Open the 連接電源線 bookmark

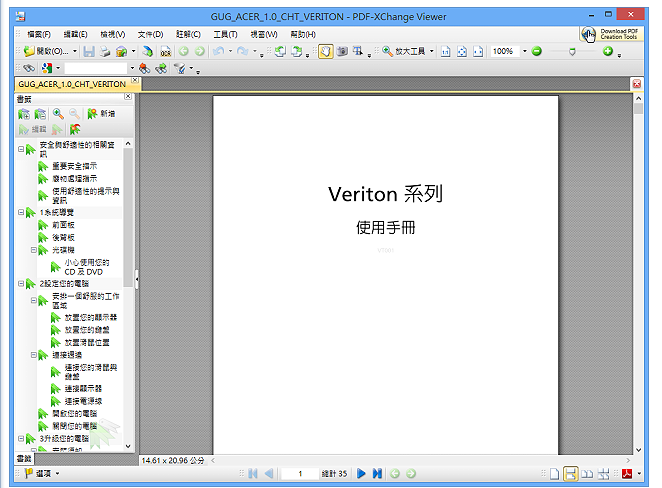tap(83, 401)
